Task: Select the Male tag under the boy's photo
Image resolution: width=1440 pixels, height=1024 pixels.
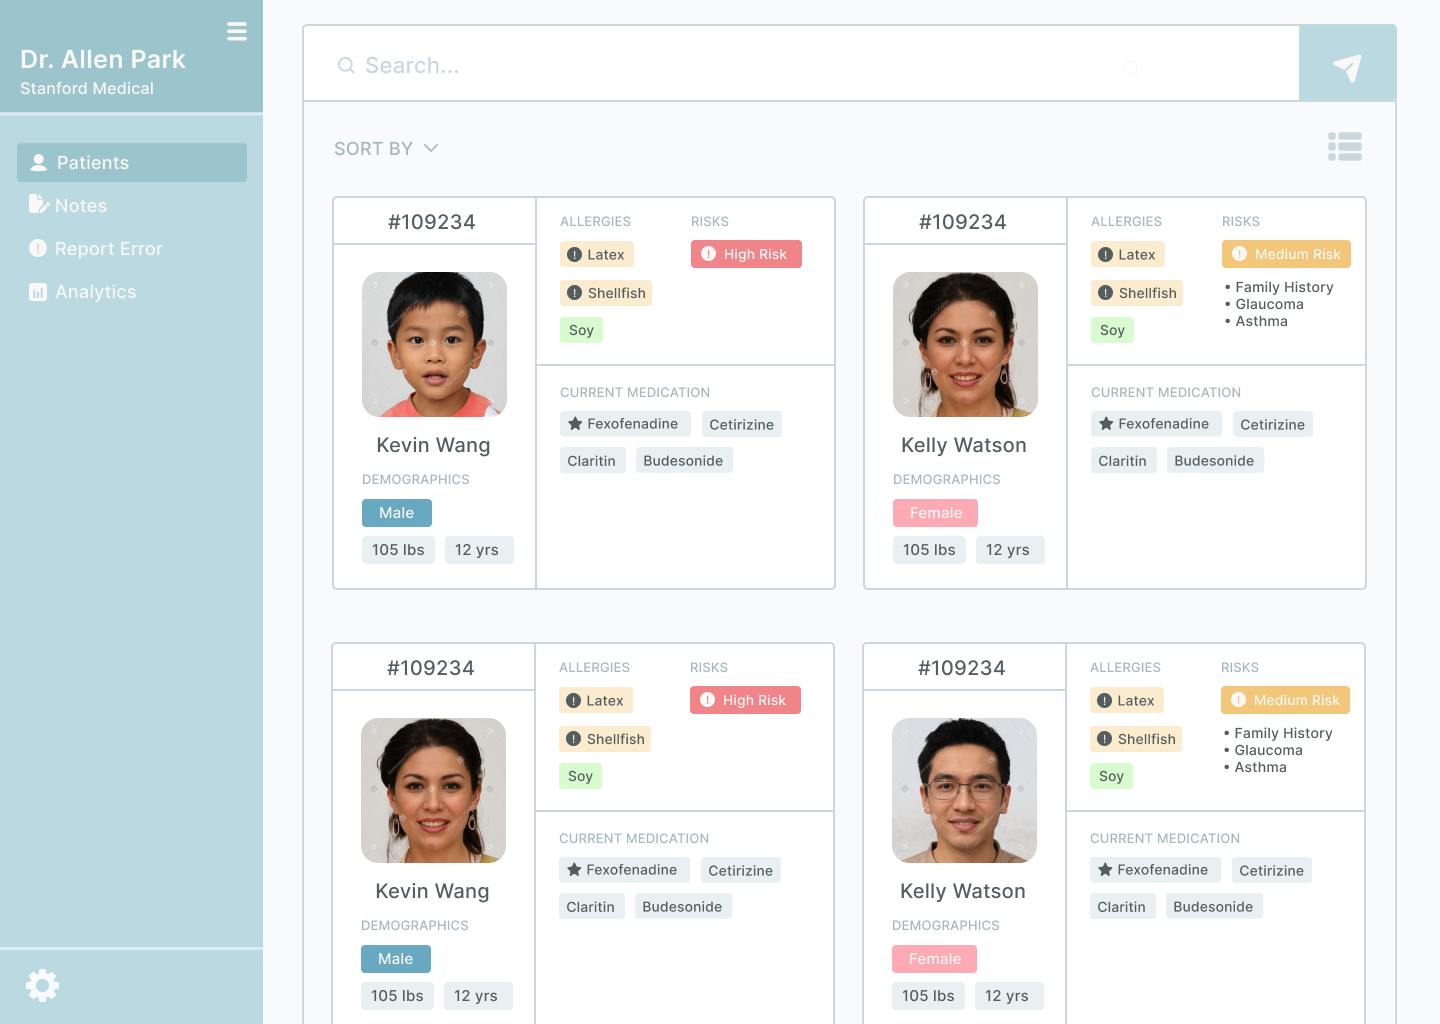Action: point(397,513)
